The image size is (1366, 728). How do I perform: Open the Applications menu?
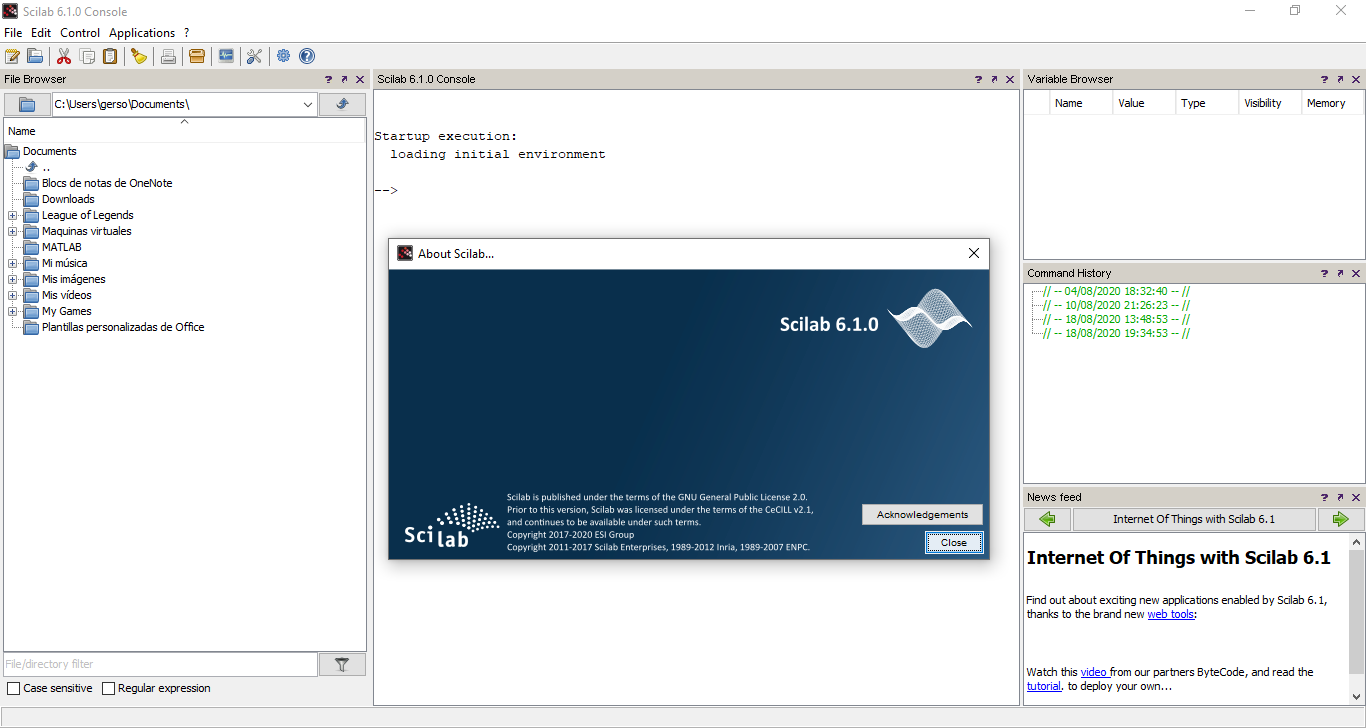[x=142, y=33]
